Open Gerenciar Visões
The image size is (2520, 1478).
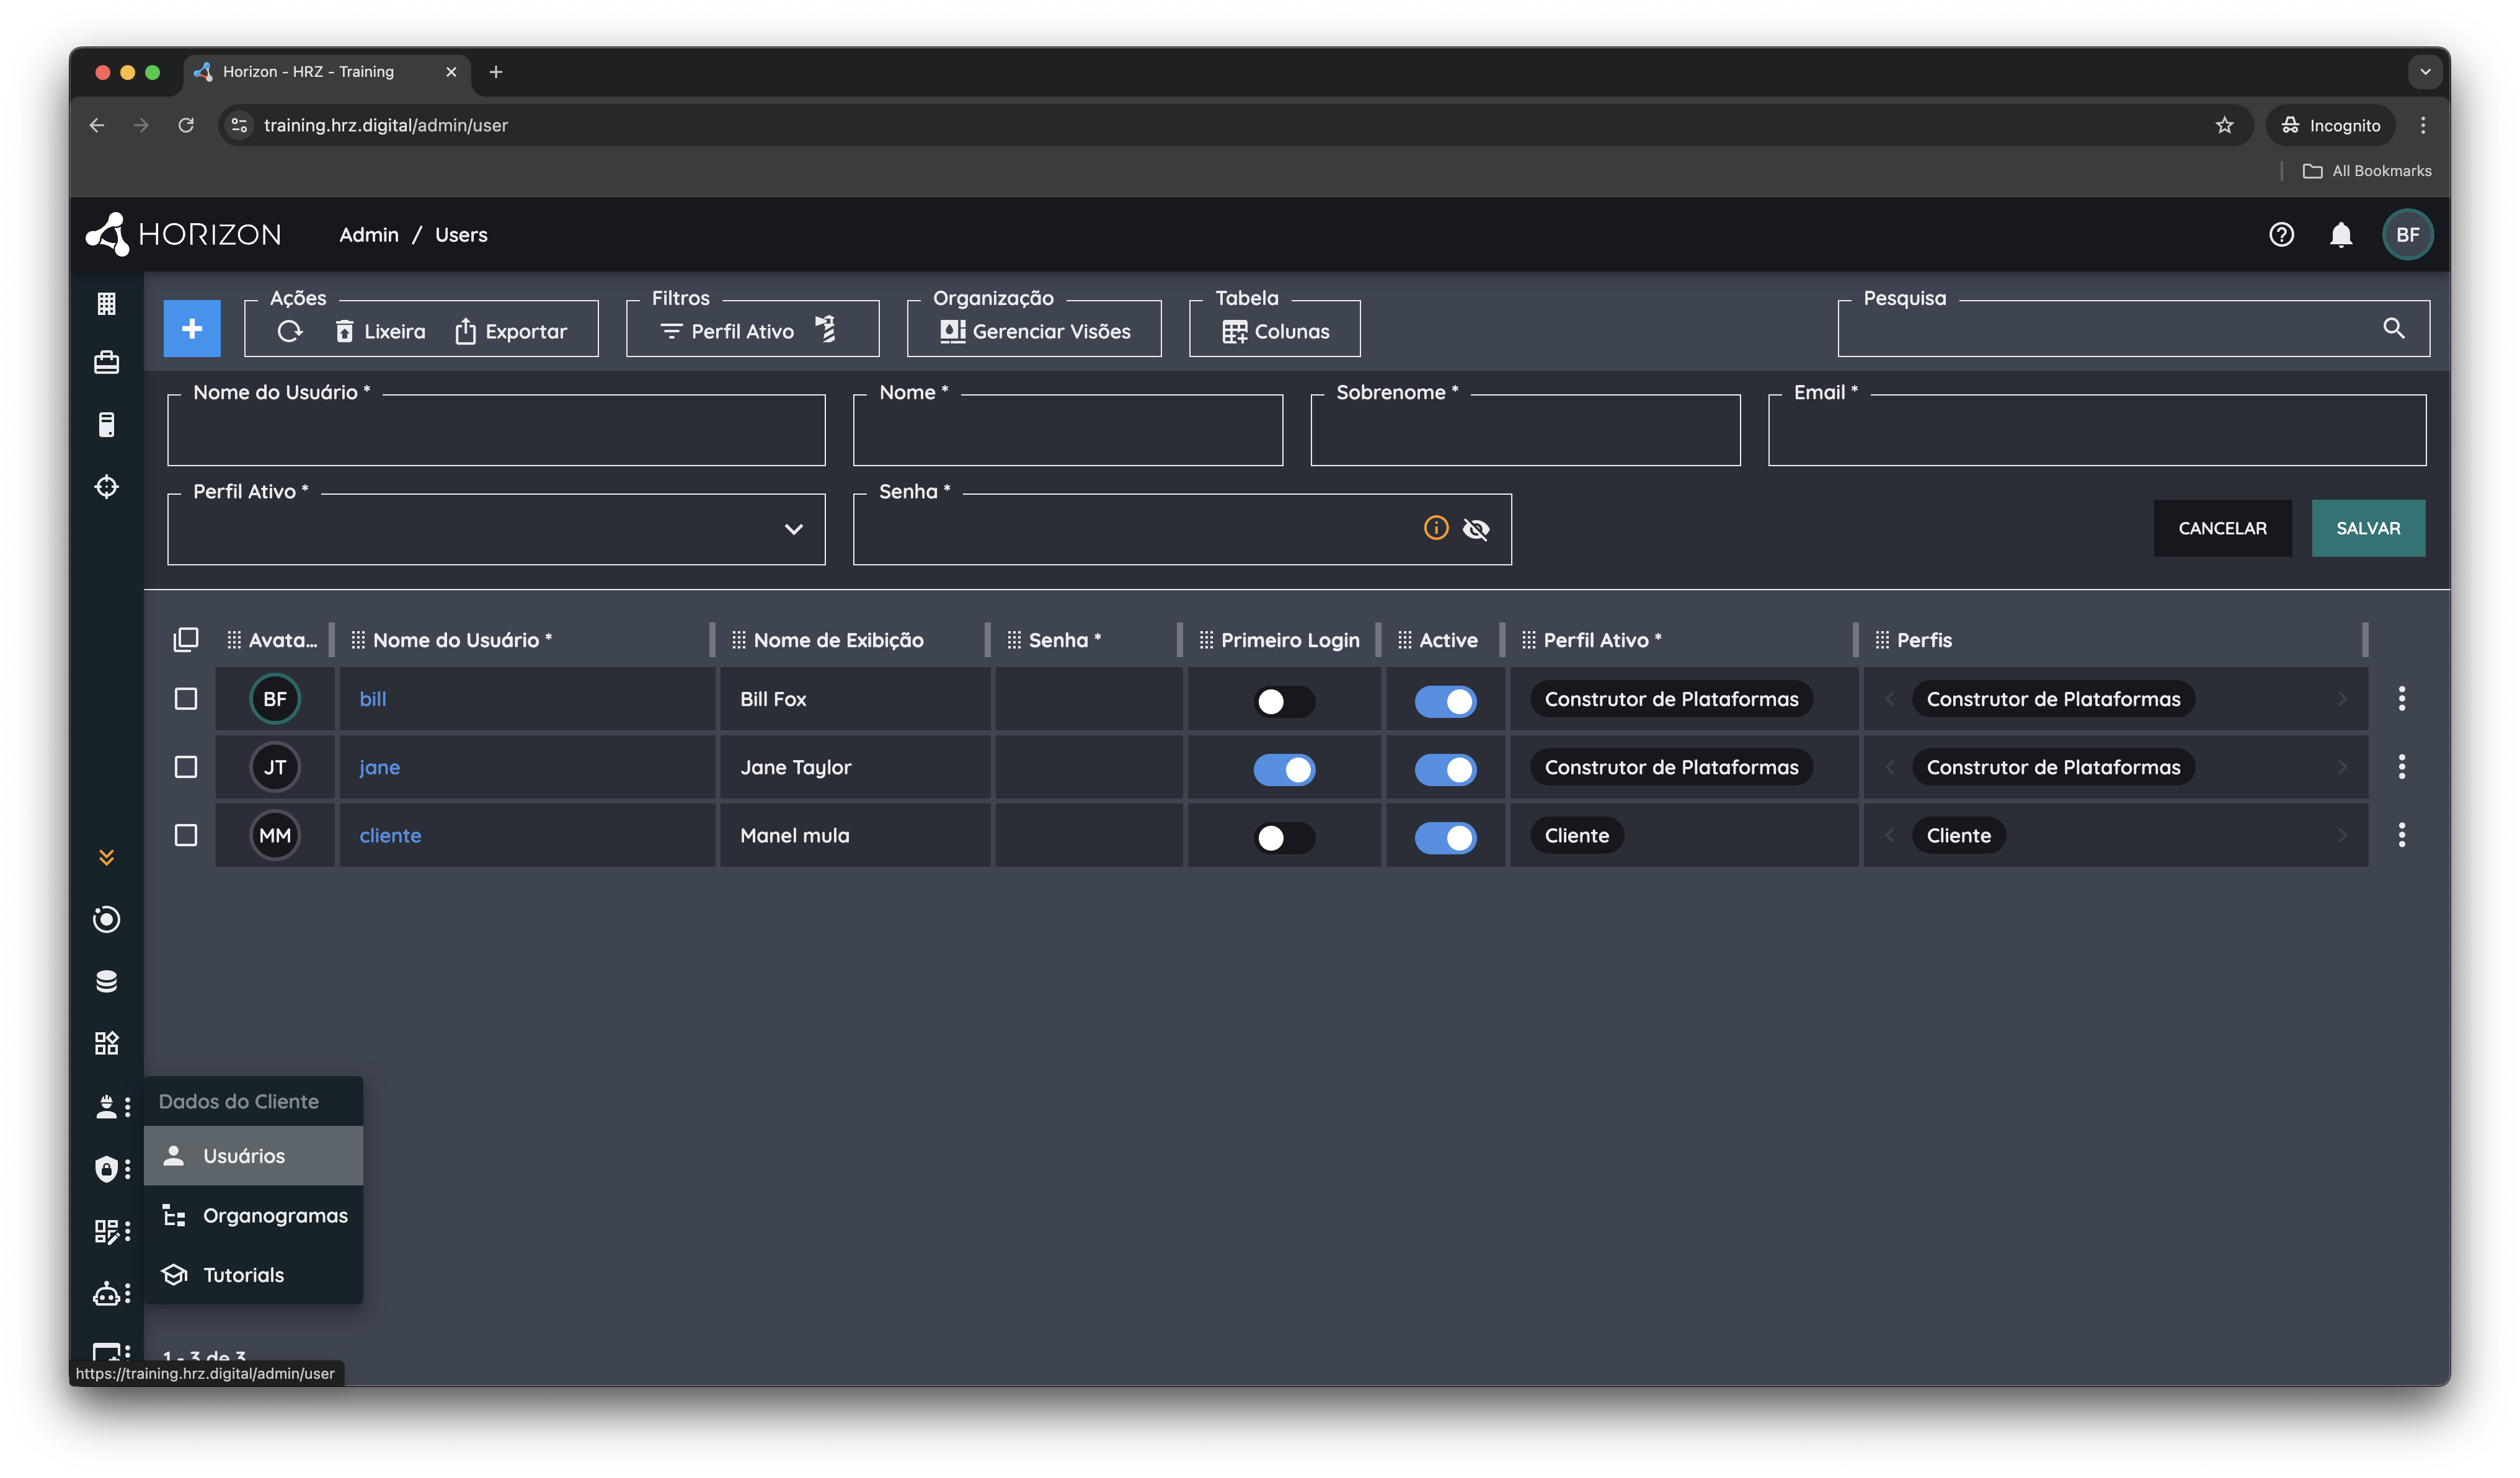tap(1035, 331)
